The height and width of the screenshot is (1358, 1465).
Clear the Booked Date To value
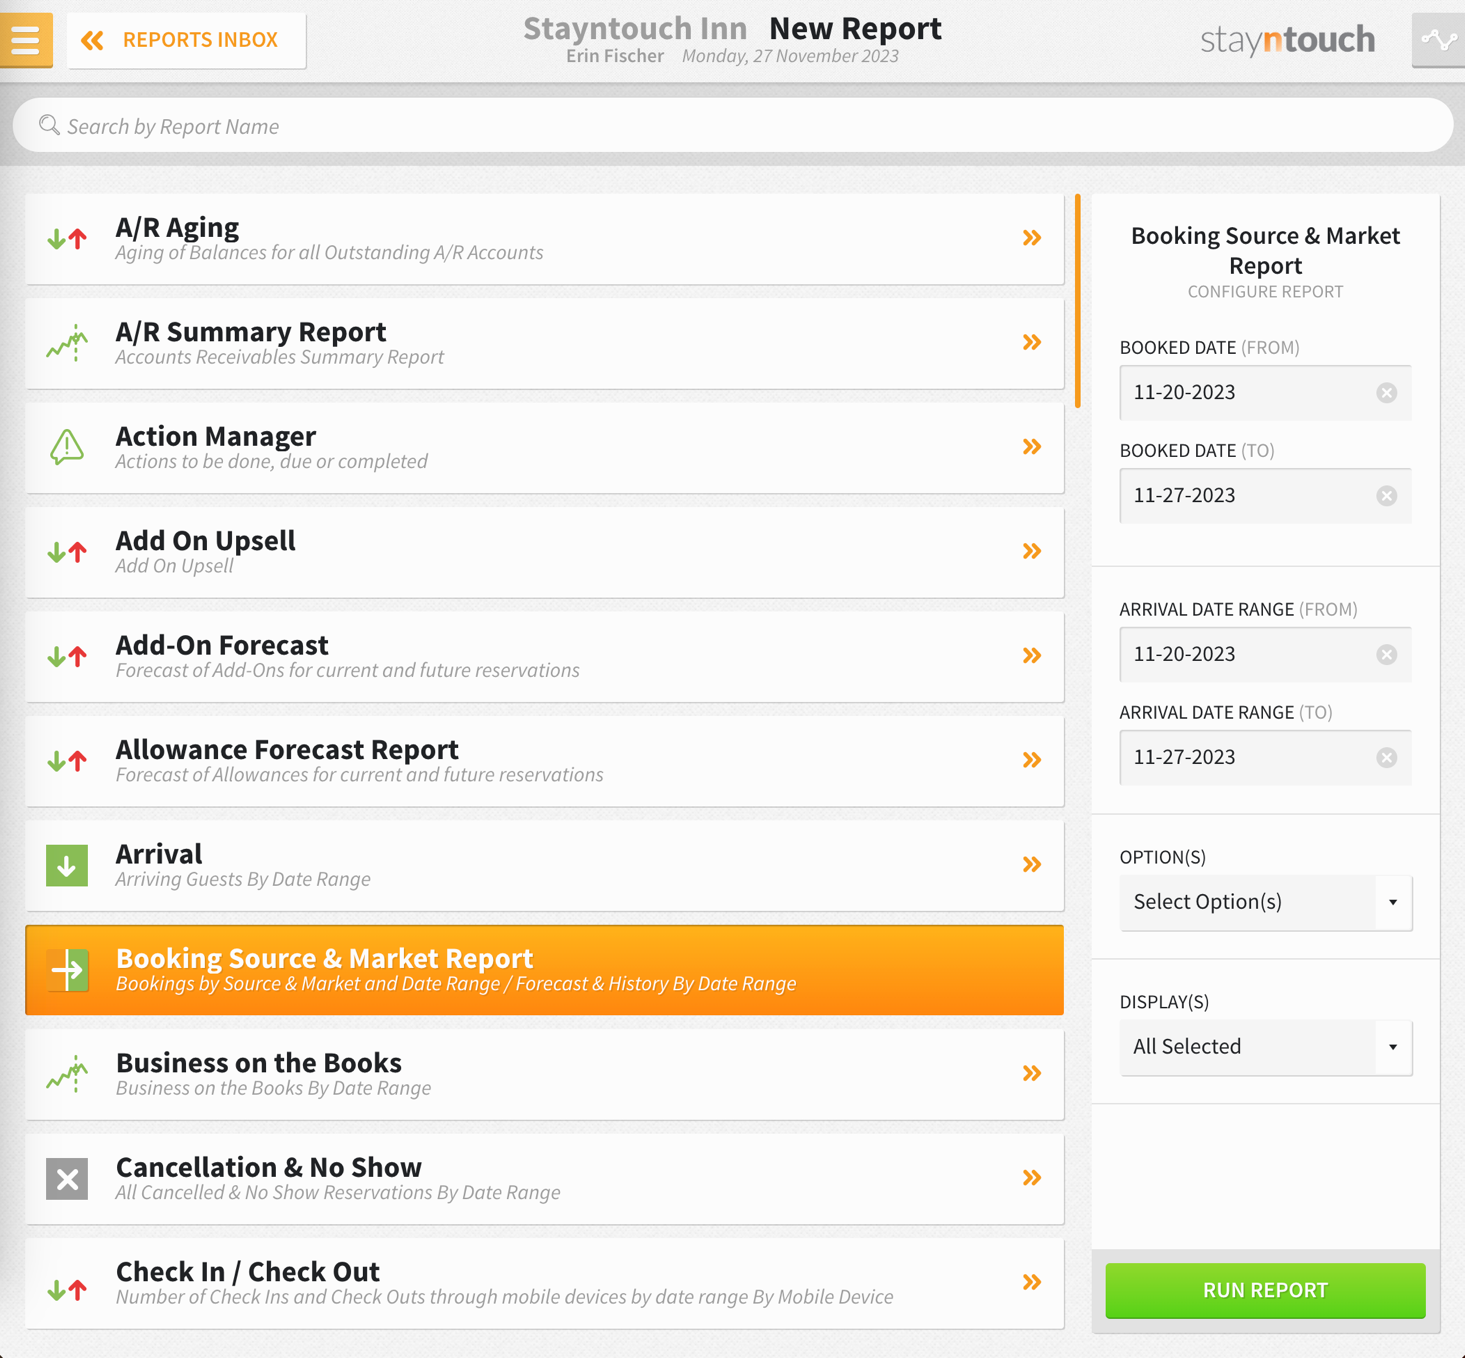pyautogui.click(x=1386, y=496)
